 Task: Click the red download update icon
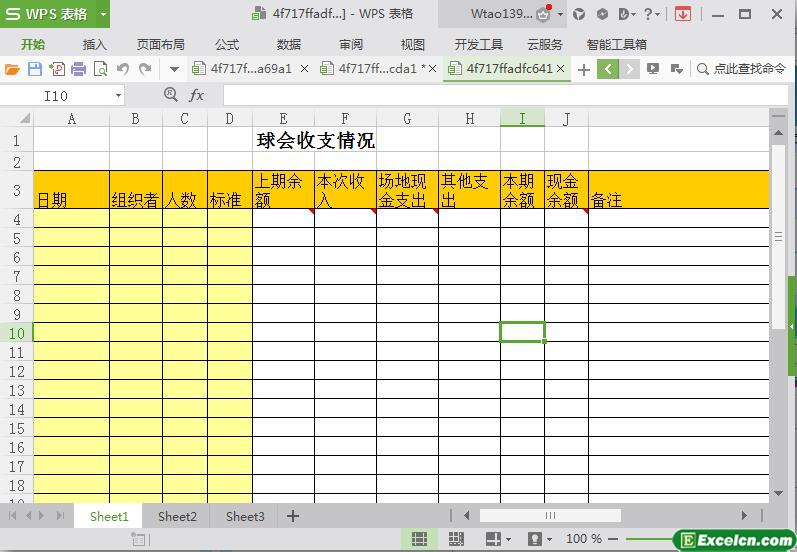(683, 14)
